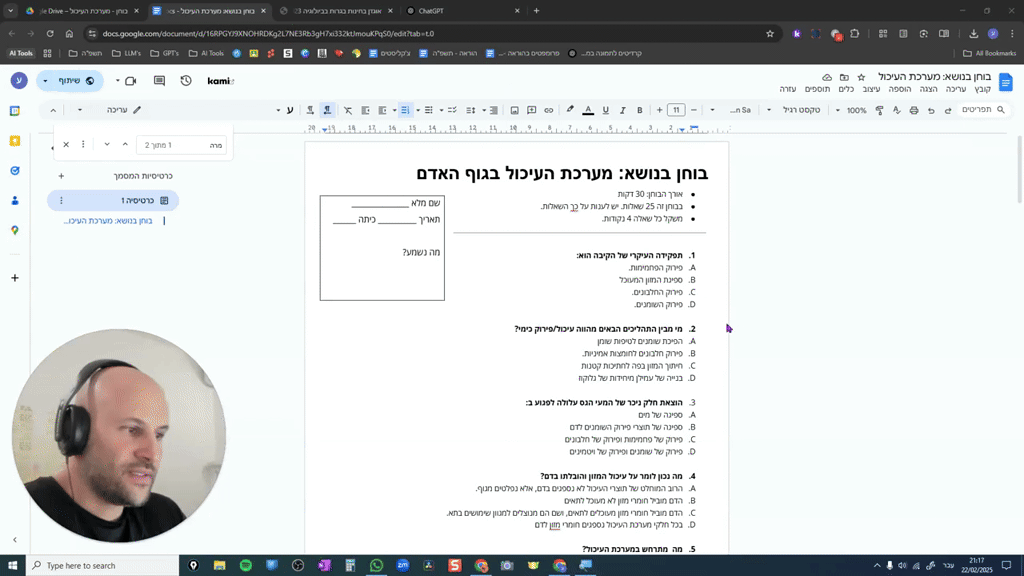The width and height of the screenshot is (1024, 576).
Task: Open the insert comment icon
Action: [531, 110]
